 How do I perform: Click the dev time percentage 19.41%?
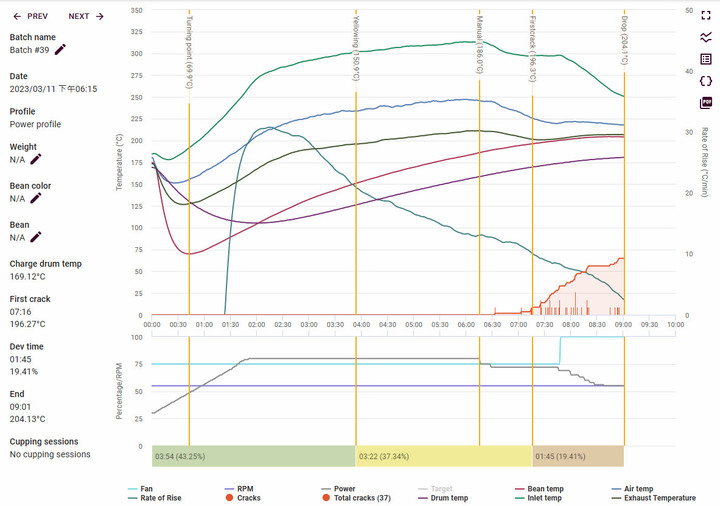[x=24, y=371]
